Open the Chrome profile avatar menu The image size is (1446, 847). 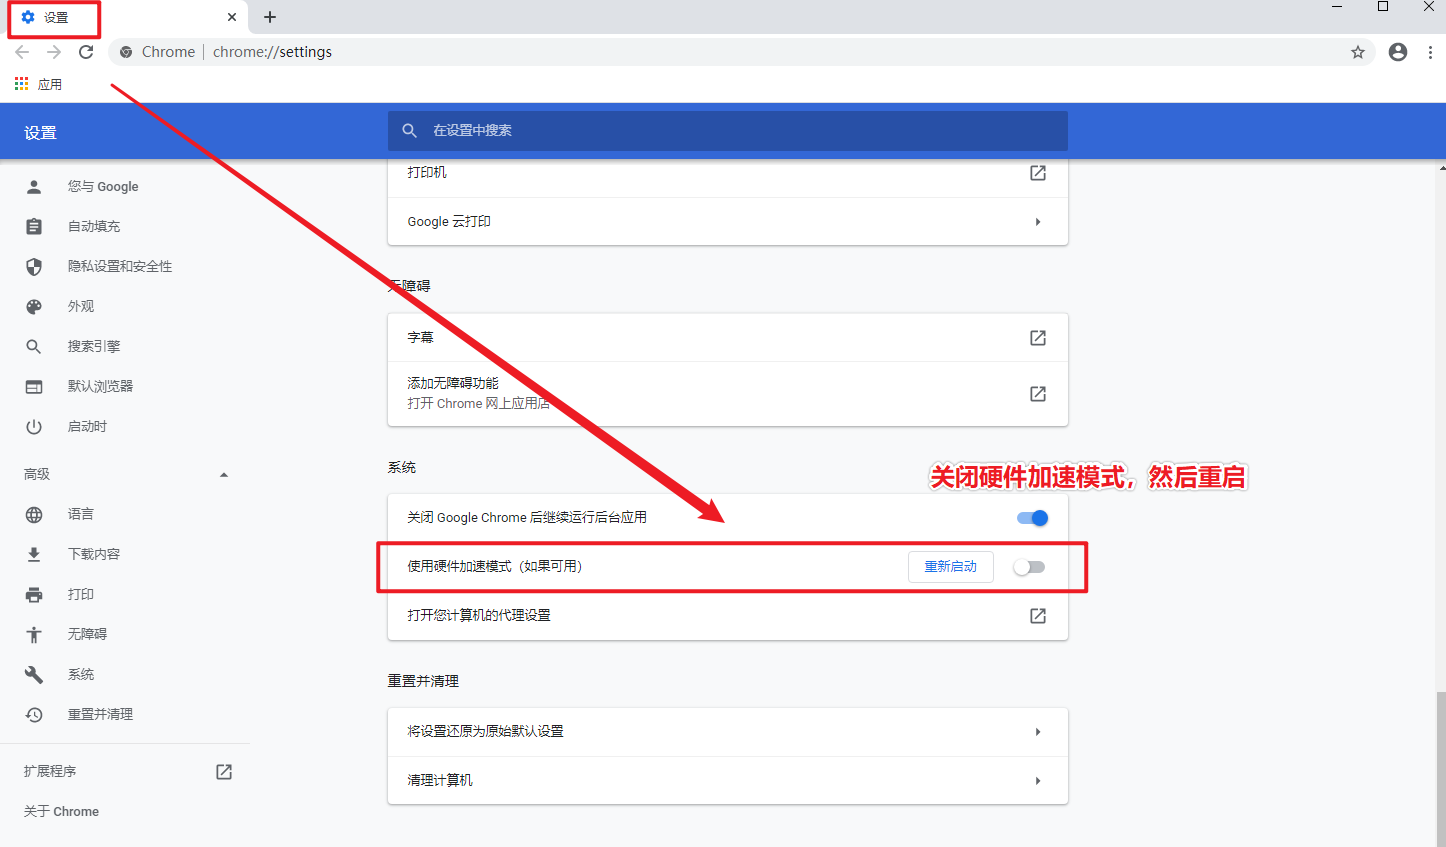pyautogui.click(x=1398, y=52)
